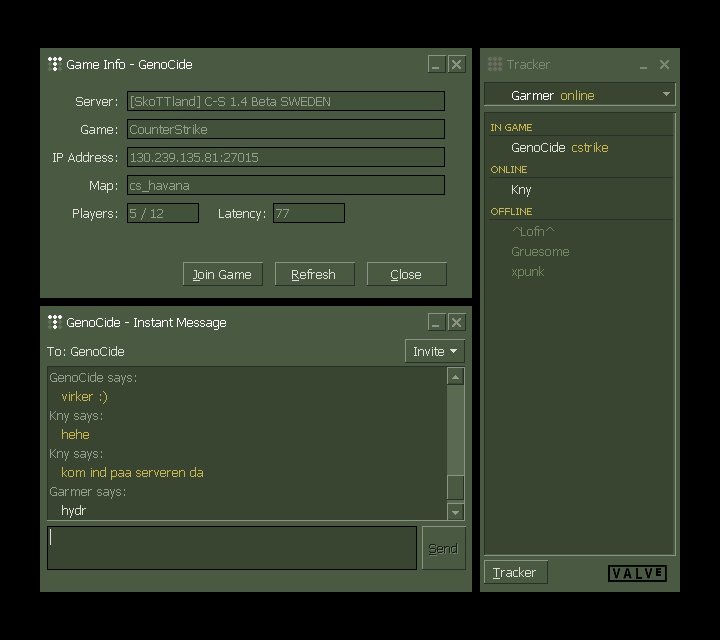
Task: Click the IN GAME section header
Action: (x=511, y=128)
